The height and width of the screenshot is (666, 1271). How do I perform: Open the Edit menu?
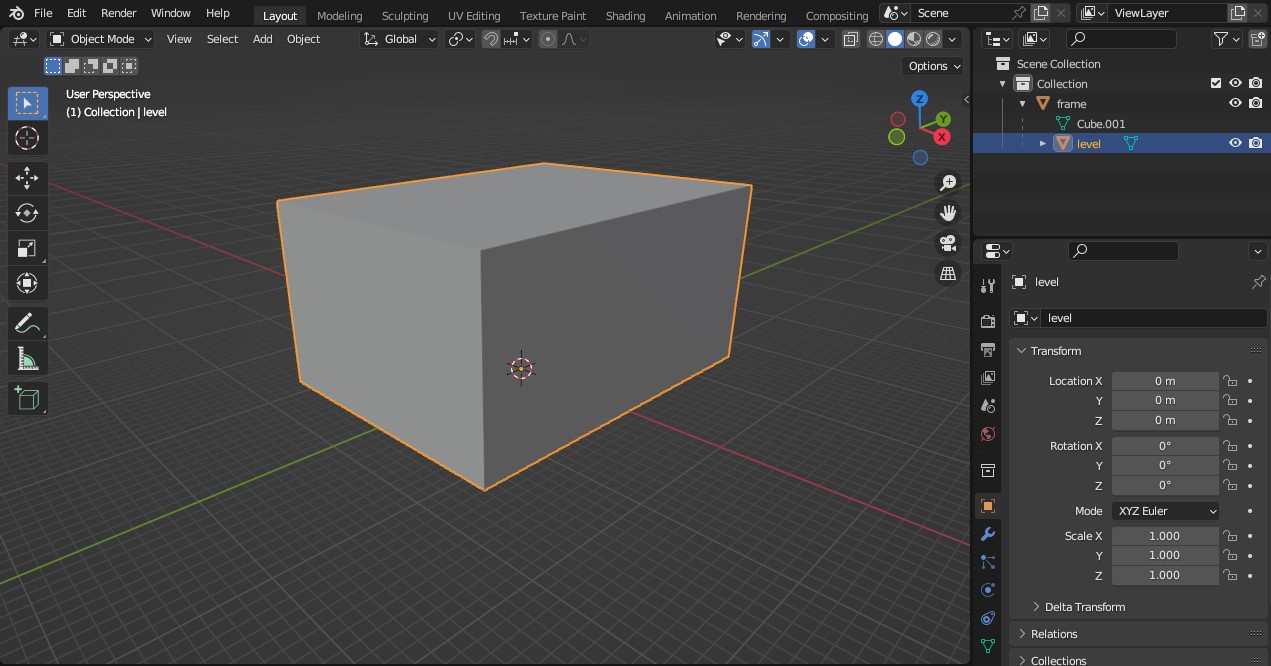[x=76, y=13]
